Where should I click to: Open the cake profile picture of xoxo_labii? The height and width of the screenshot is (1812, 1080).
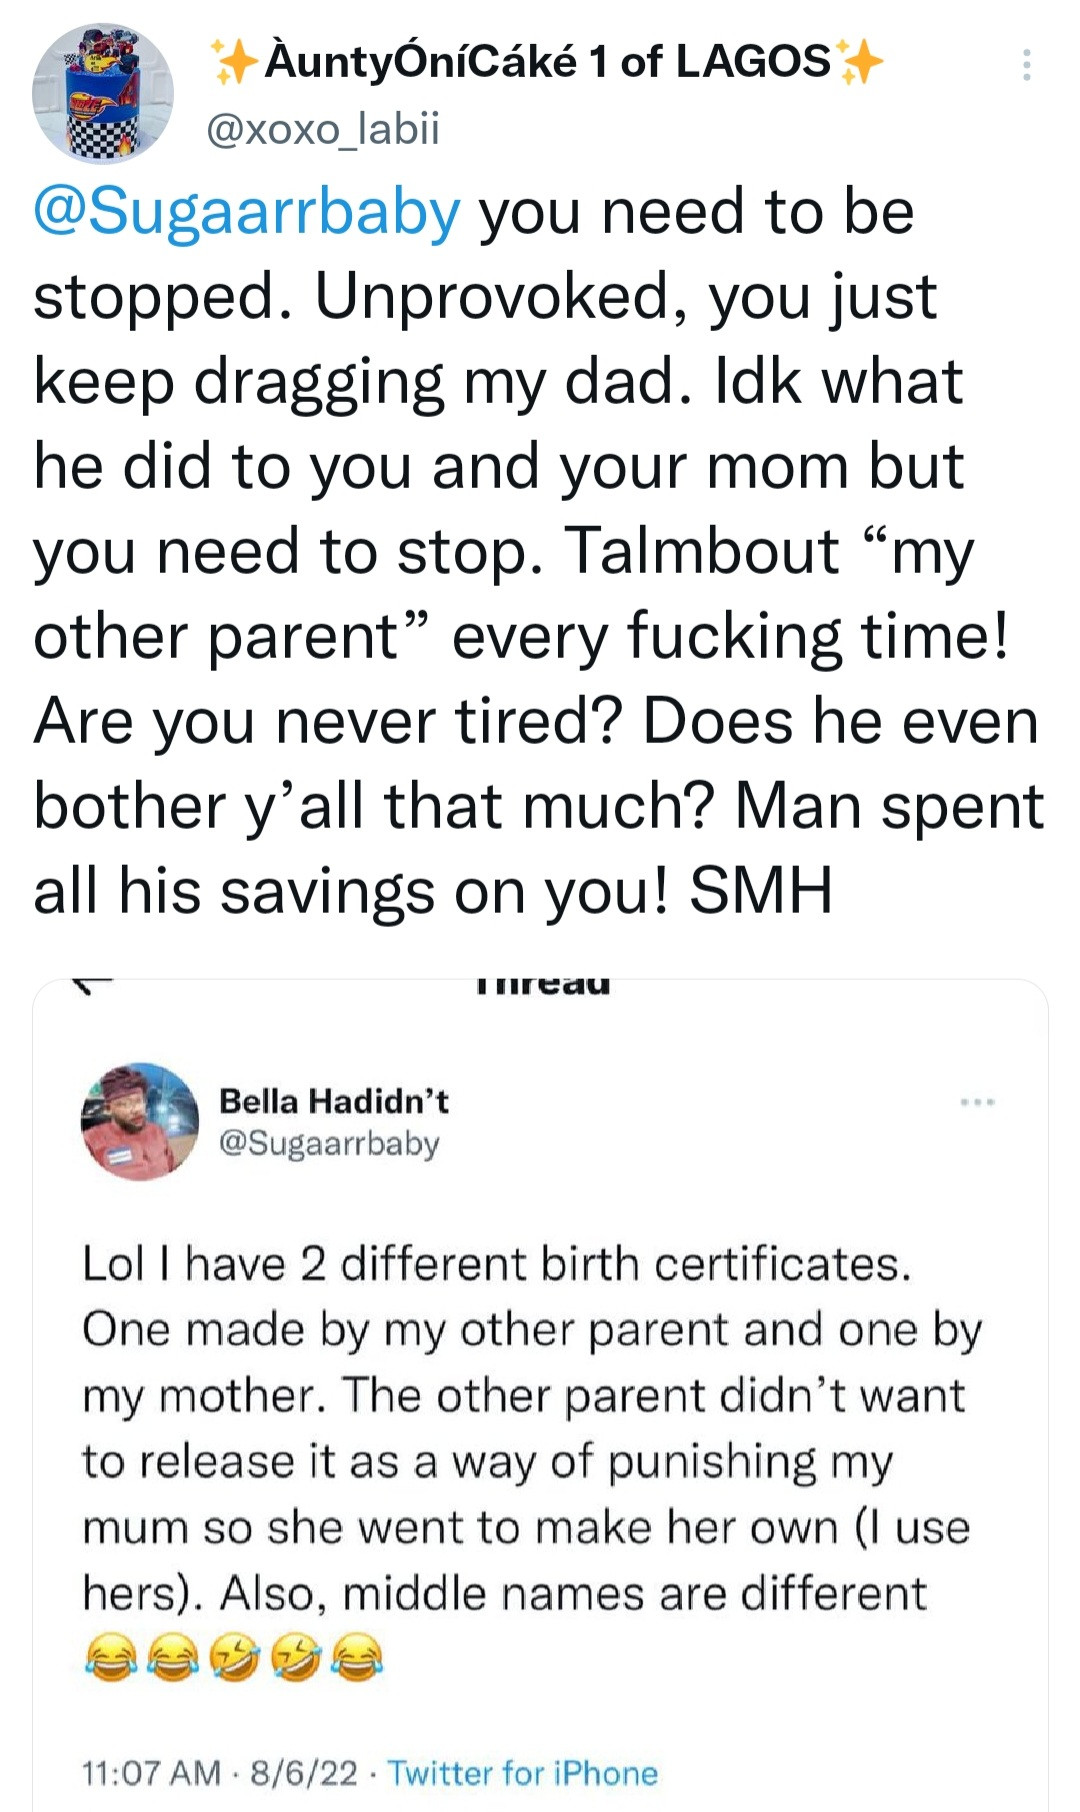pyautogui.click(x=102, y=94)
